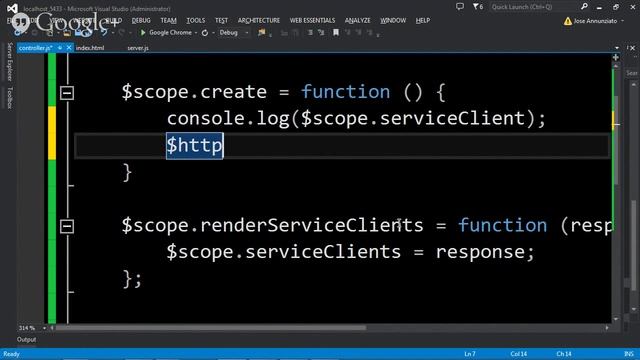
Task: Open the Toolbox side tab
Action: (x=10, y=98)
